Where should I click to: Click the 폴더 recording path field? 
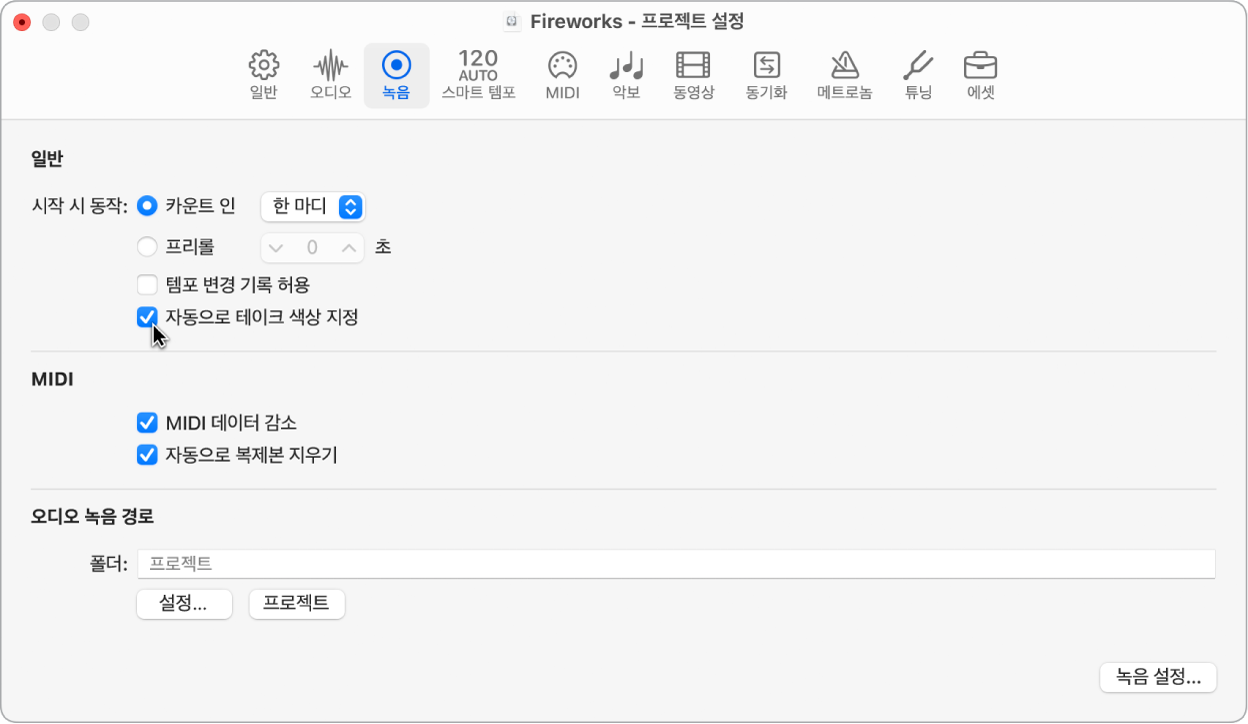[675, 564]
